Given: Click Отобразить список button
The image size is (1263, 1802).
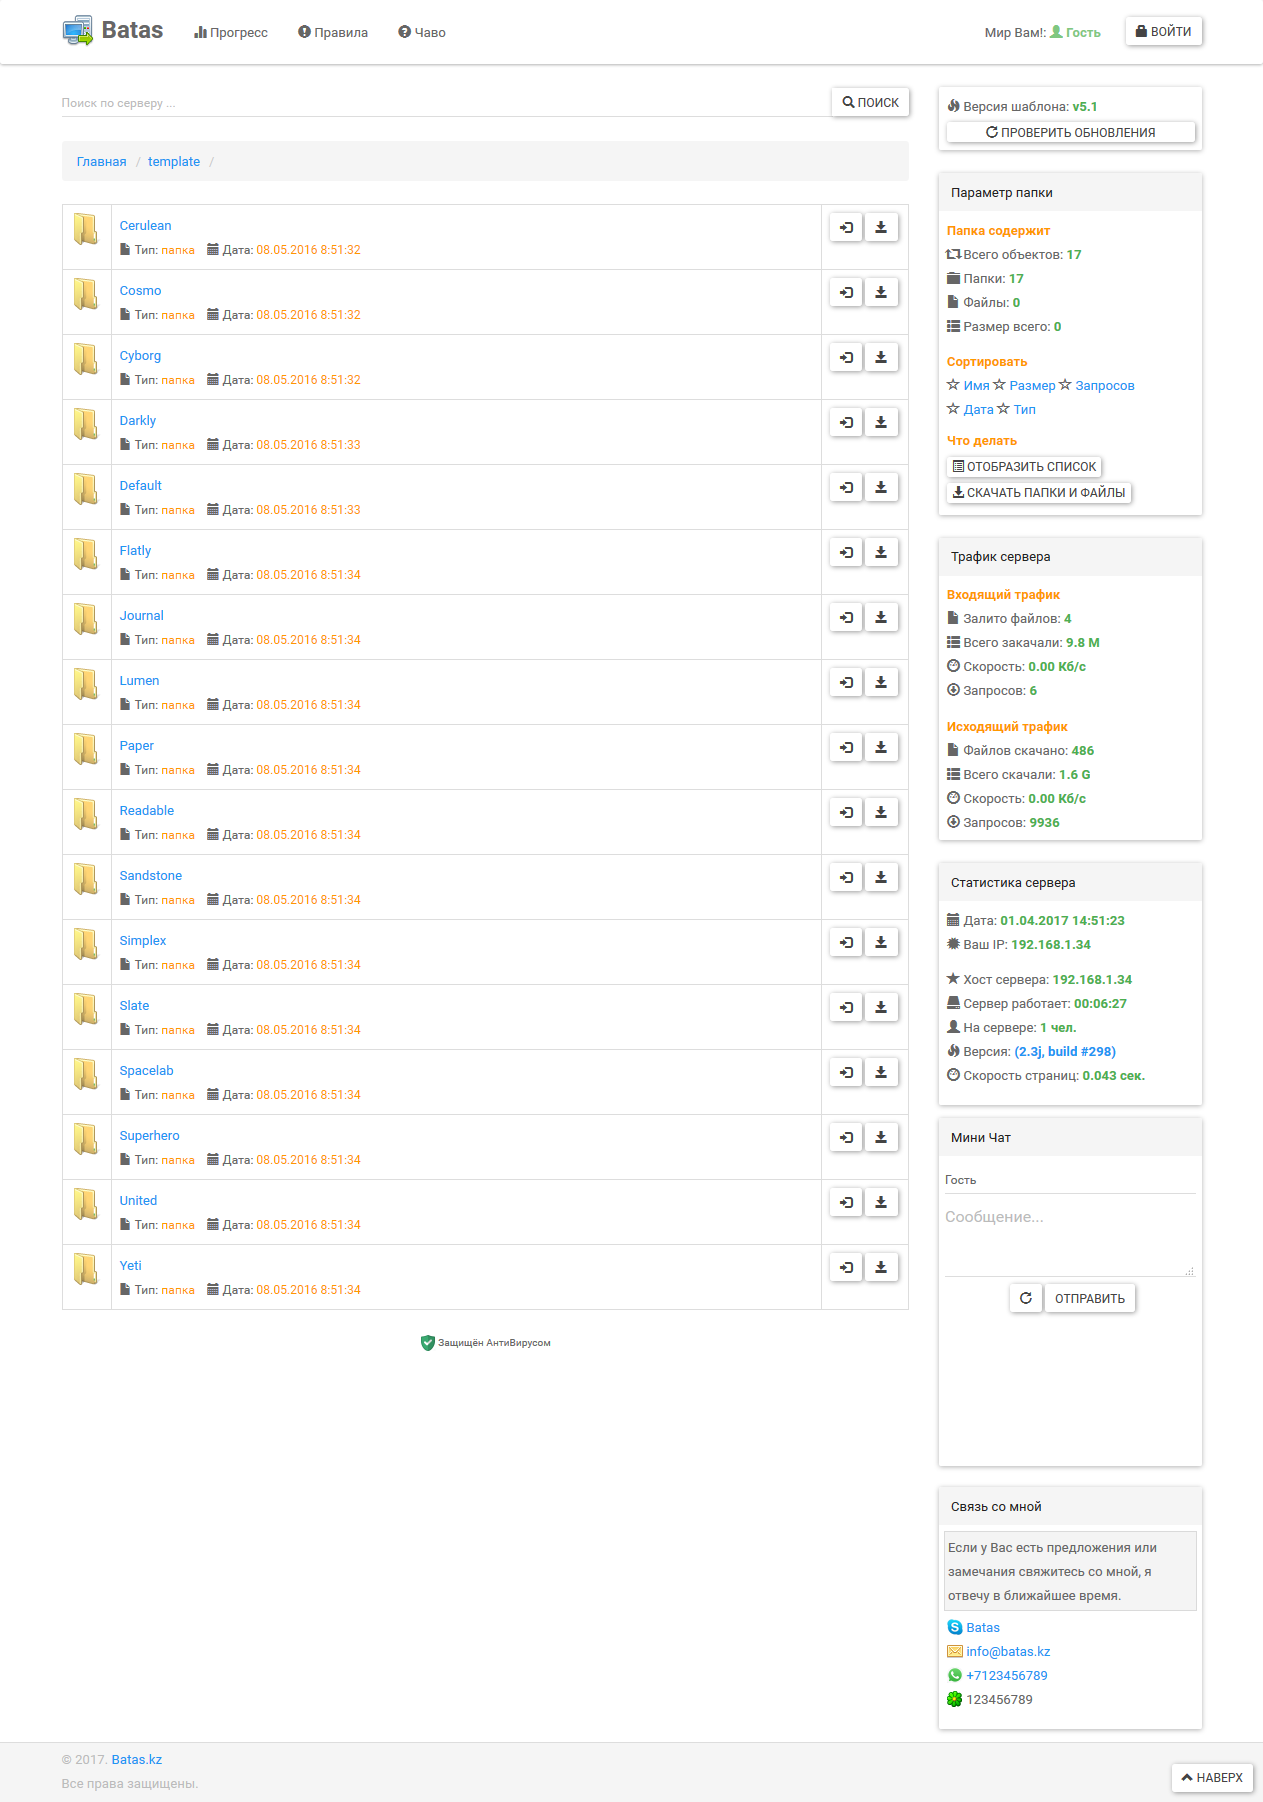Looking at the screenshot, I should pos(1024,467).
